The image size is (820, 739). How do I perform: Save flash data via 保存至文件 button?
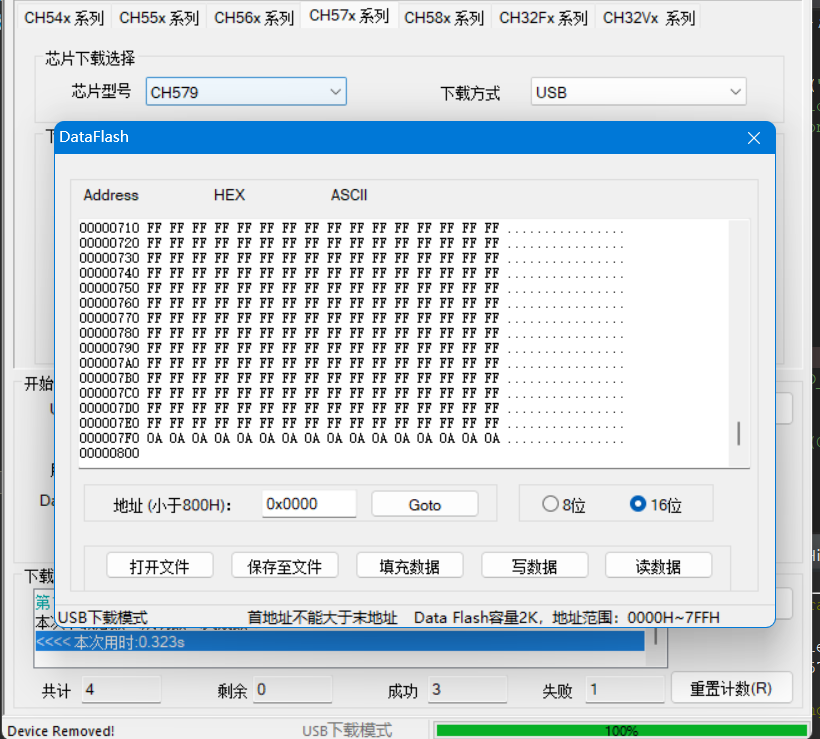coord(286,564)
